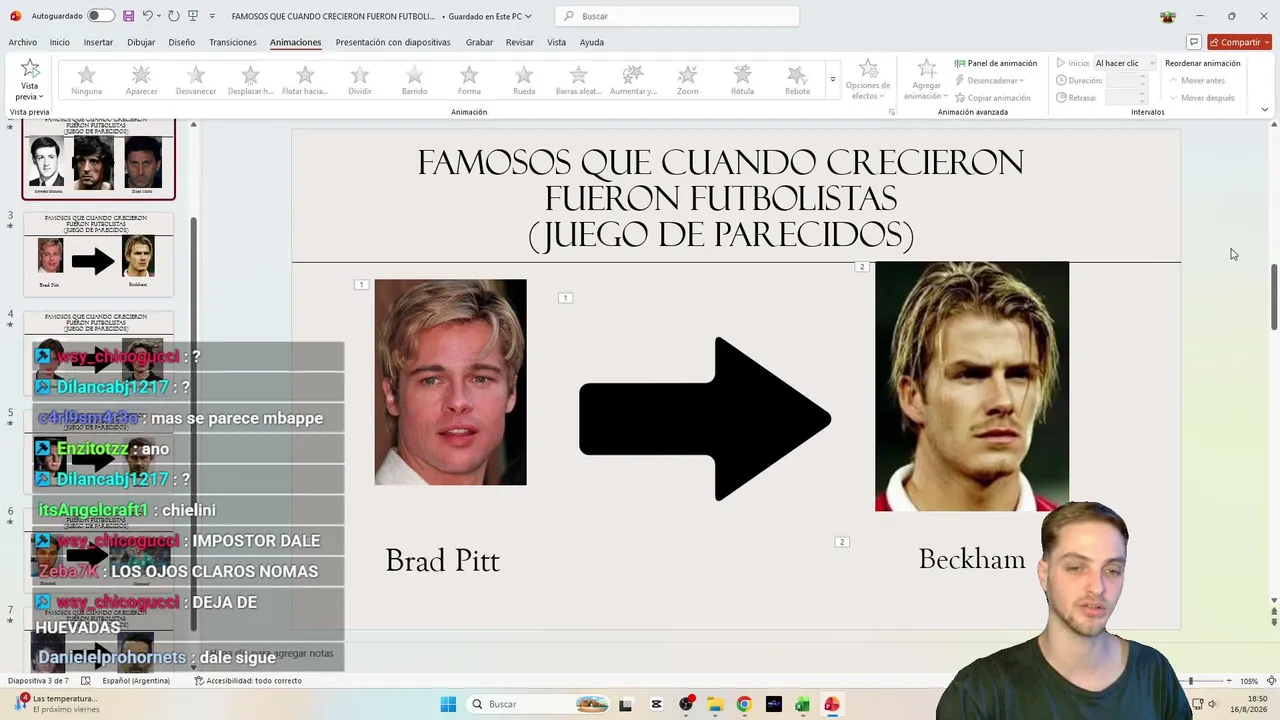
Task: Select the Rebote animation effect
Action: (797, 80)
